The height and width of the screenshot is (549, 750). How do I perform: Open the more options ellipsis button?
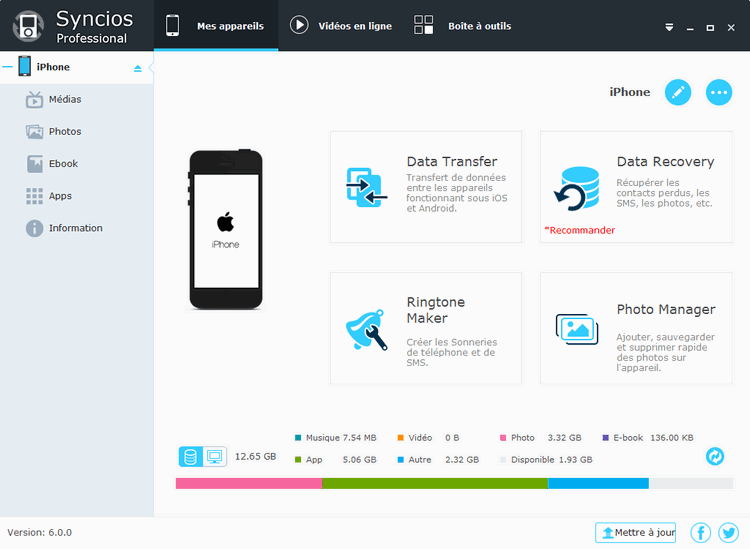tap(719, 92)
